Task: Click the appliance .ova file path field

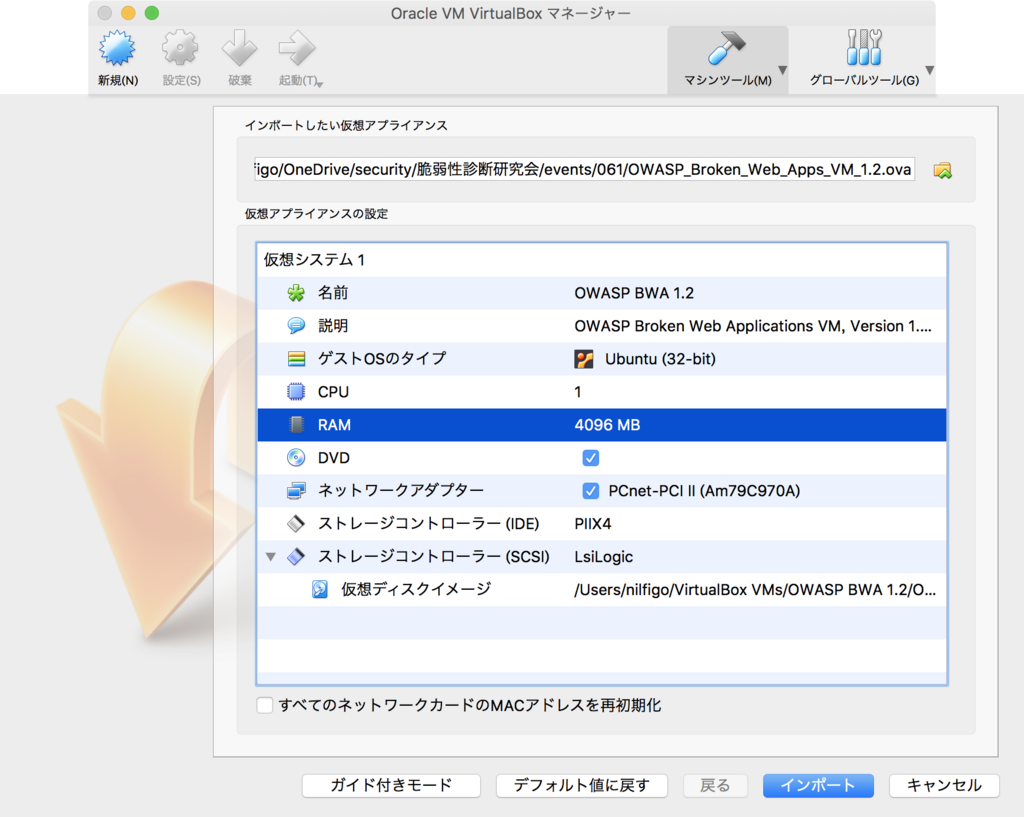Action: 584,169
